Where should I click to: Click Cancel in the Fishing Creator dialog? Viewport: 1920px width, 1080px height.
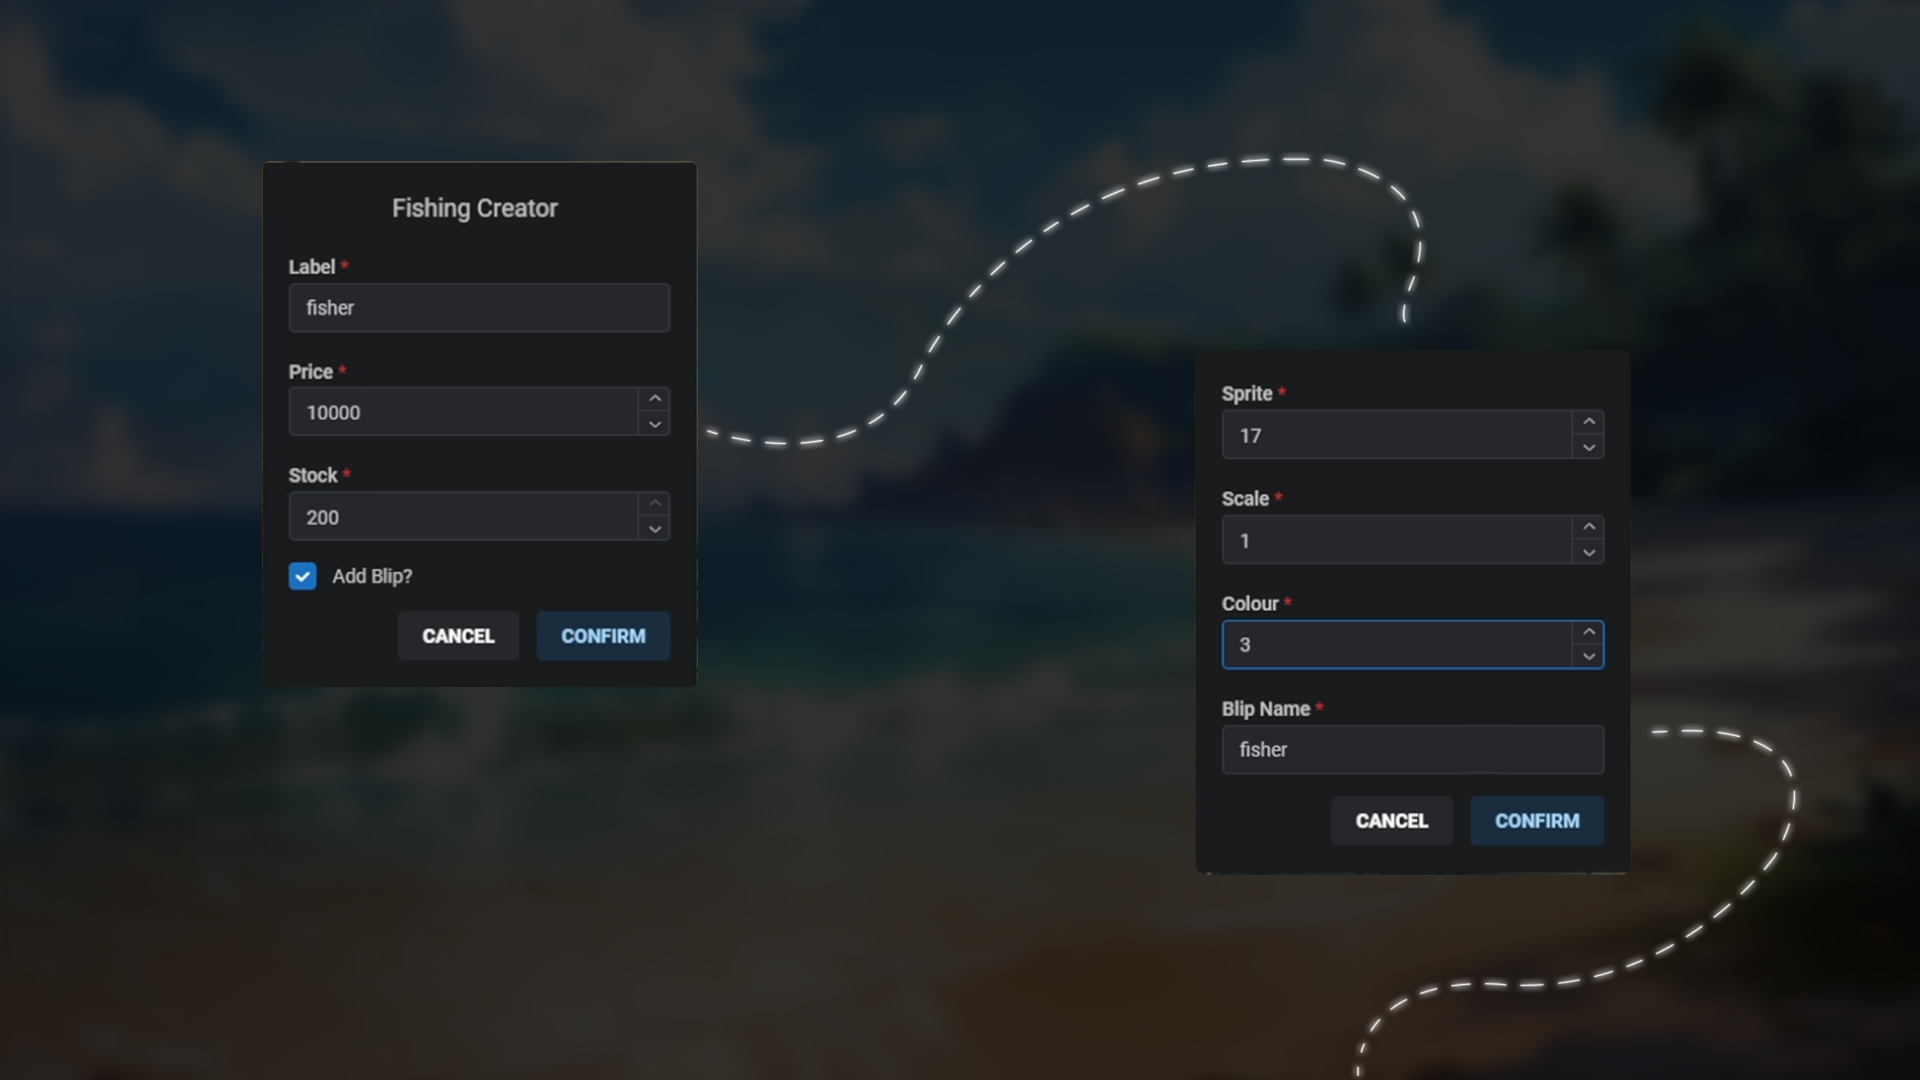click(458, 636)
